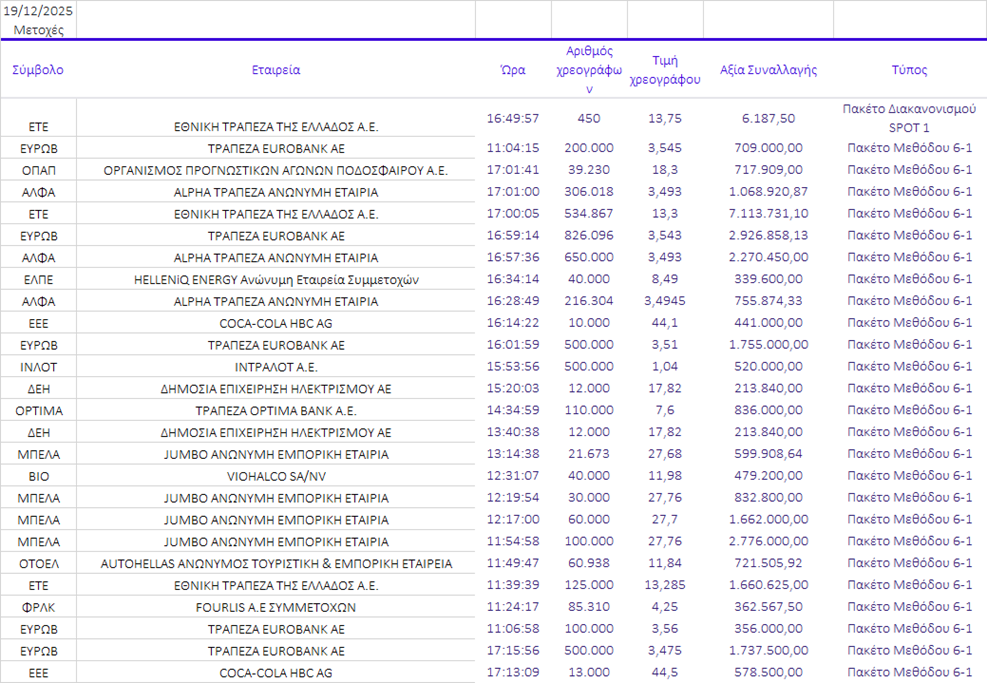The width and height of the screenshot is (987, 683).
Task: Click the Εταιρεία column header
Action: 276,70
